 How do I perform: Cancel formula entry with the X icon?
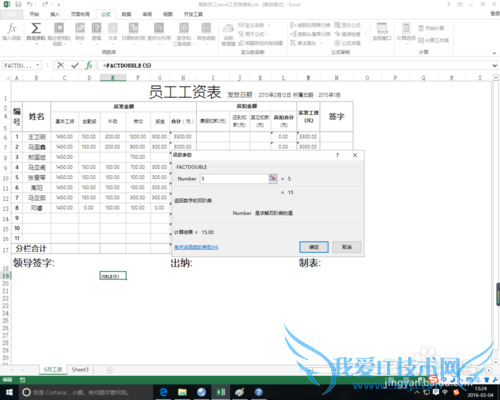pos(60,65)
